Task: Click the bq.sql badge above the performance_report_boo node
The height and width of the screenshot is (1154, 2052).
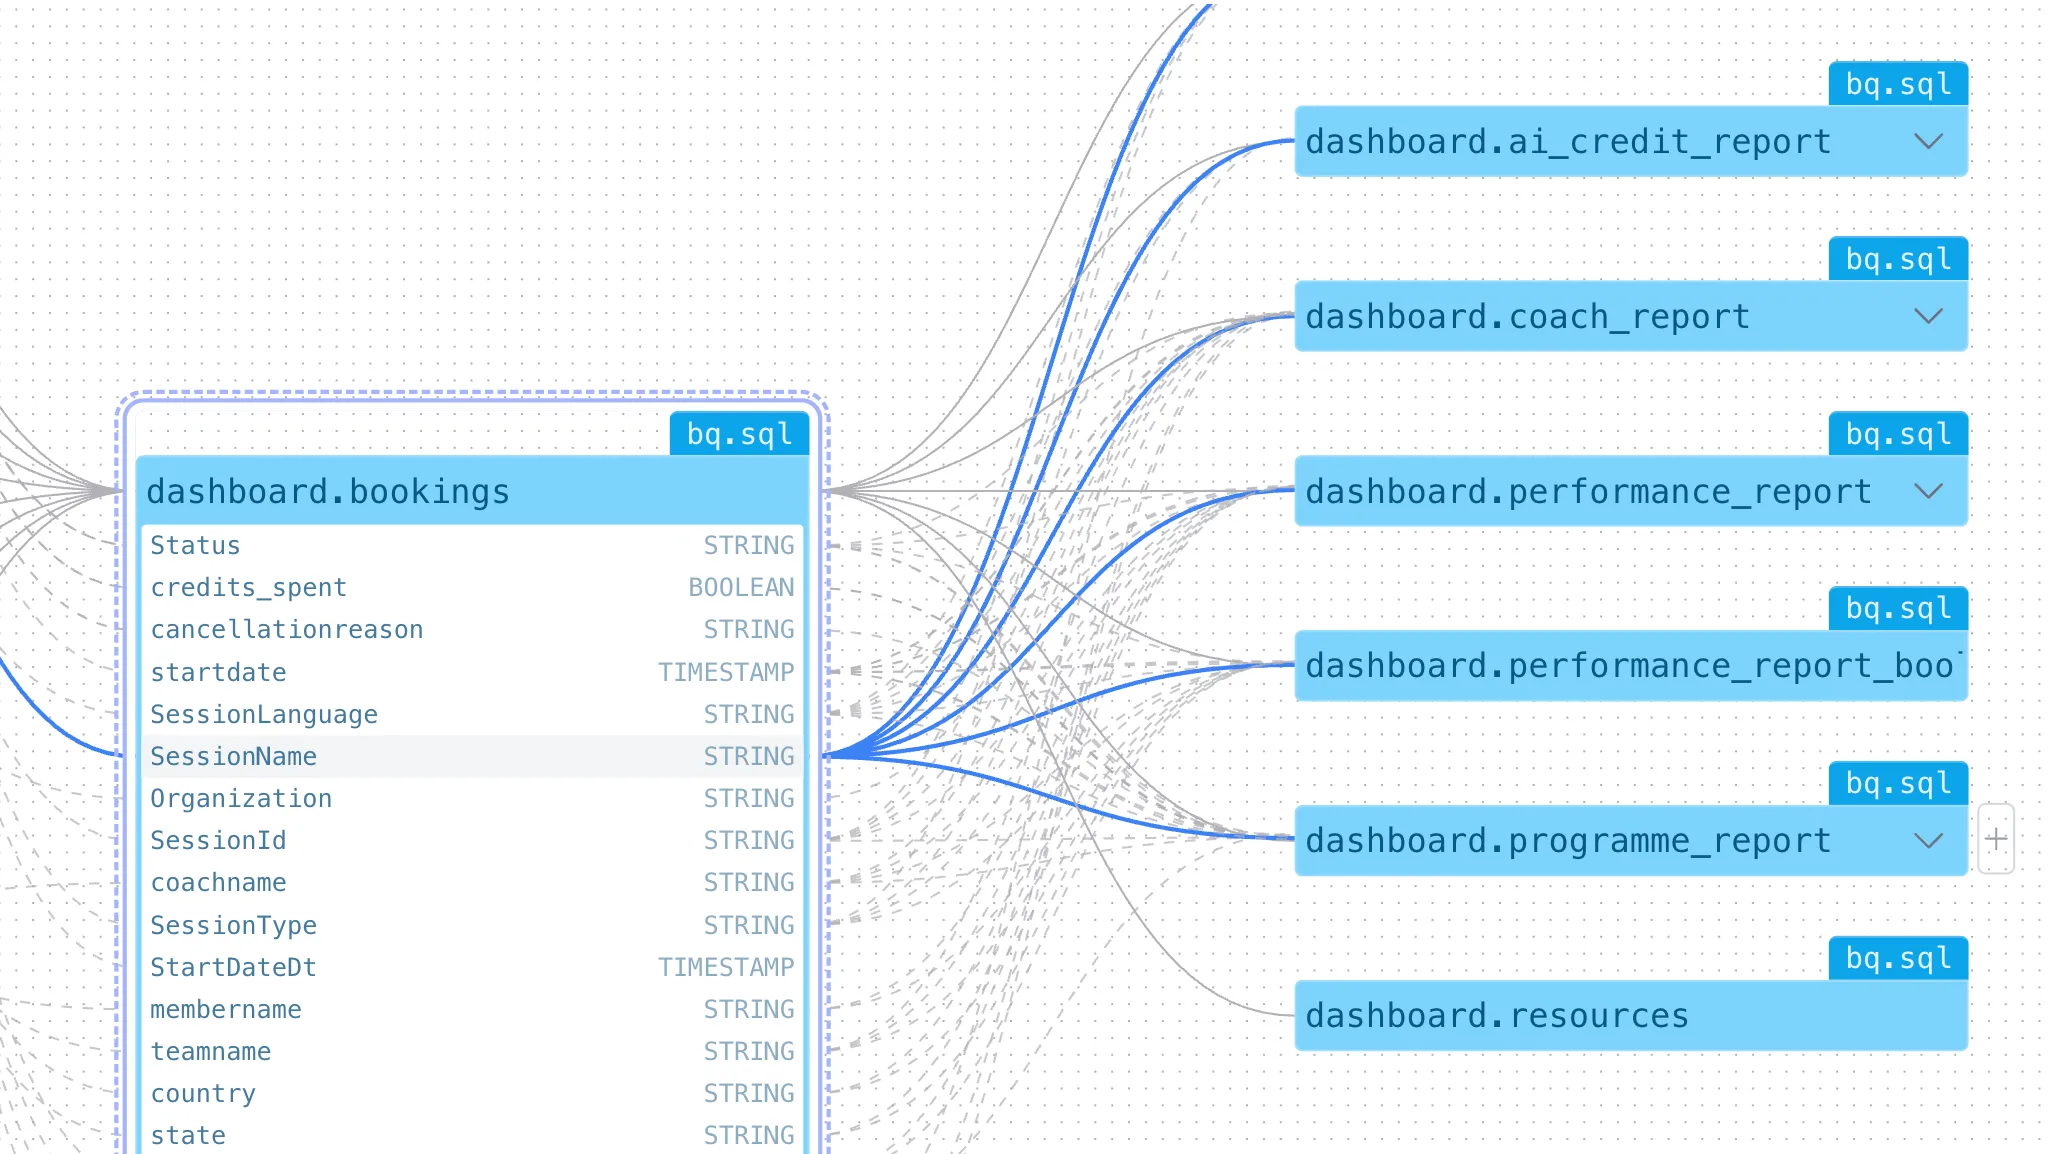Action: (x=1896, y=608)
